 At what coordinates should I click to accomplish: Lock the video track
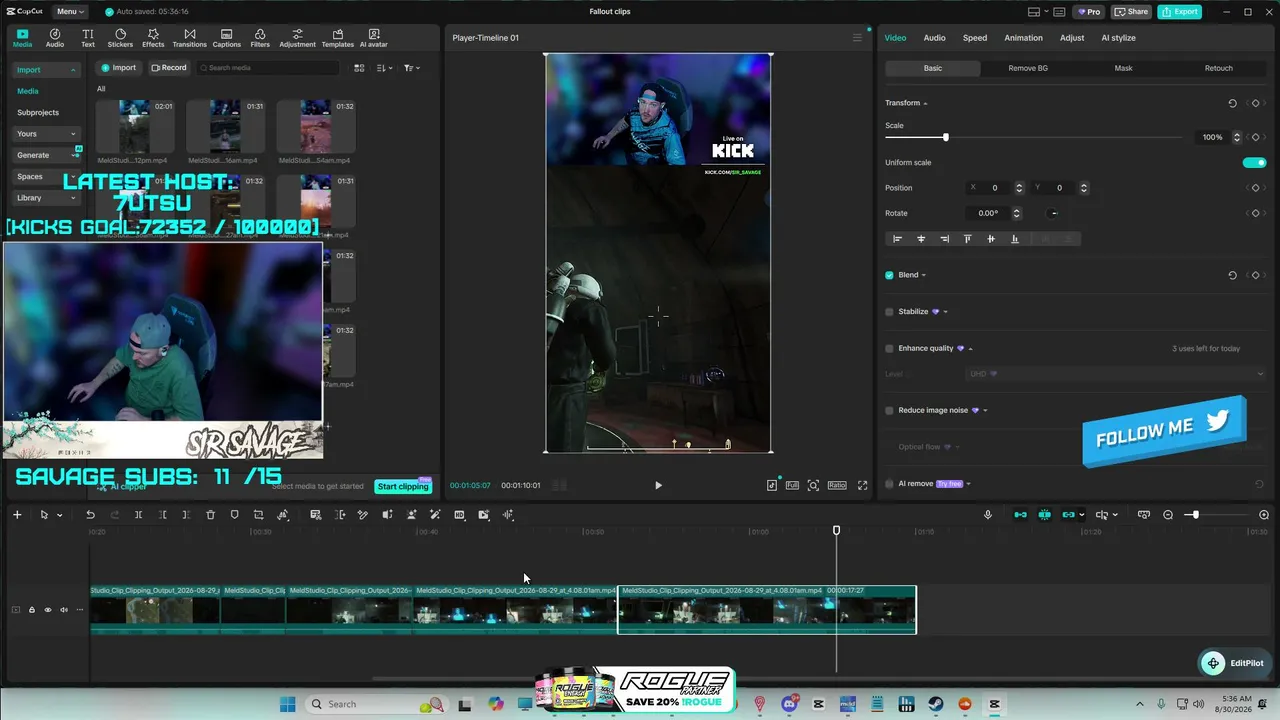pos(31,610)
